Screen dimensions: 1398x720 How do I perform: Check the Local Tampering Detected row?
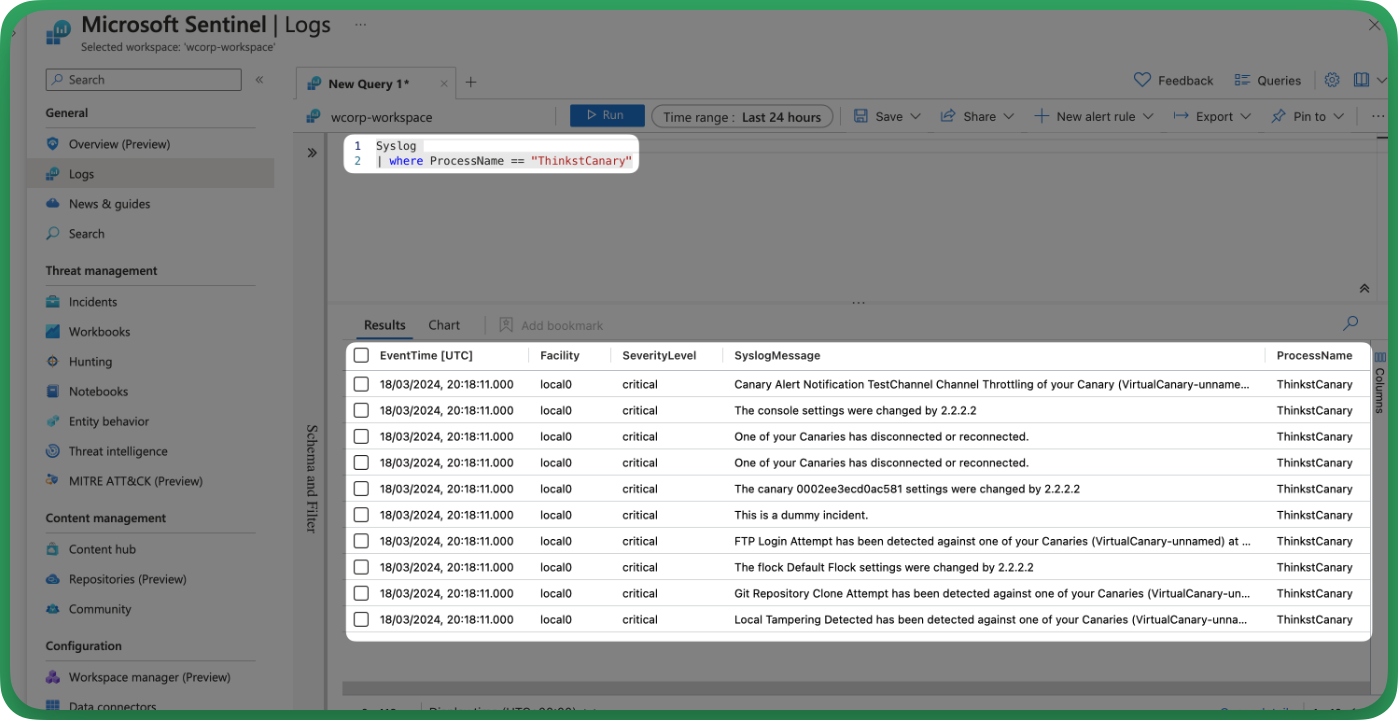[361, 619]
